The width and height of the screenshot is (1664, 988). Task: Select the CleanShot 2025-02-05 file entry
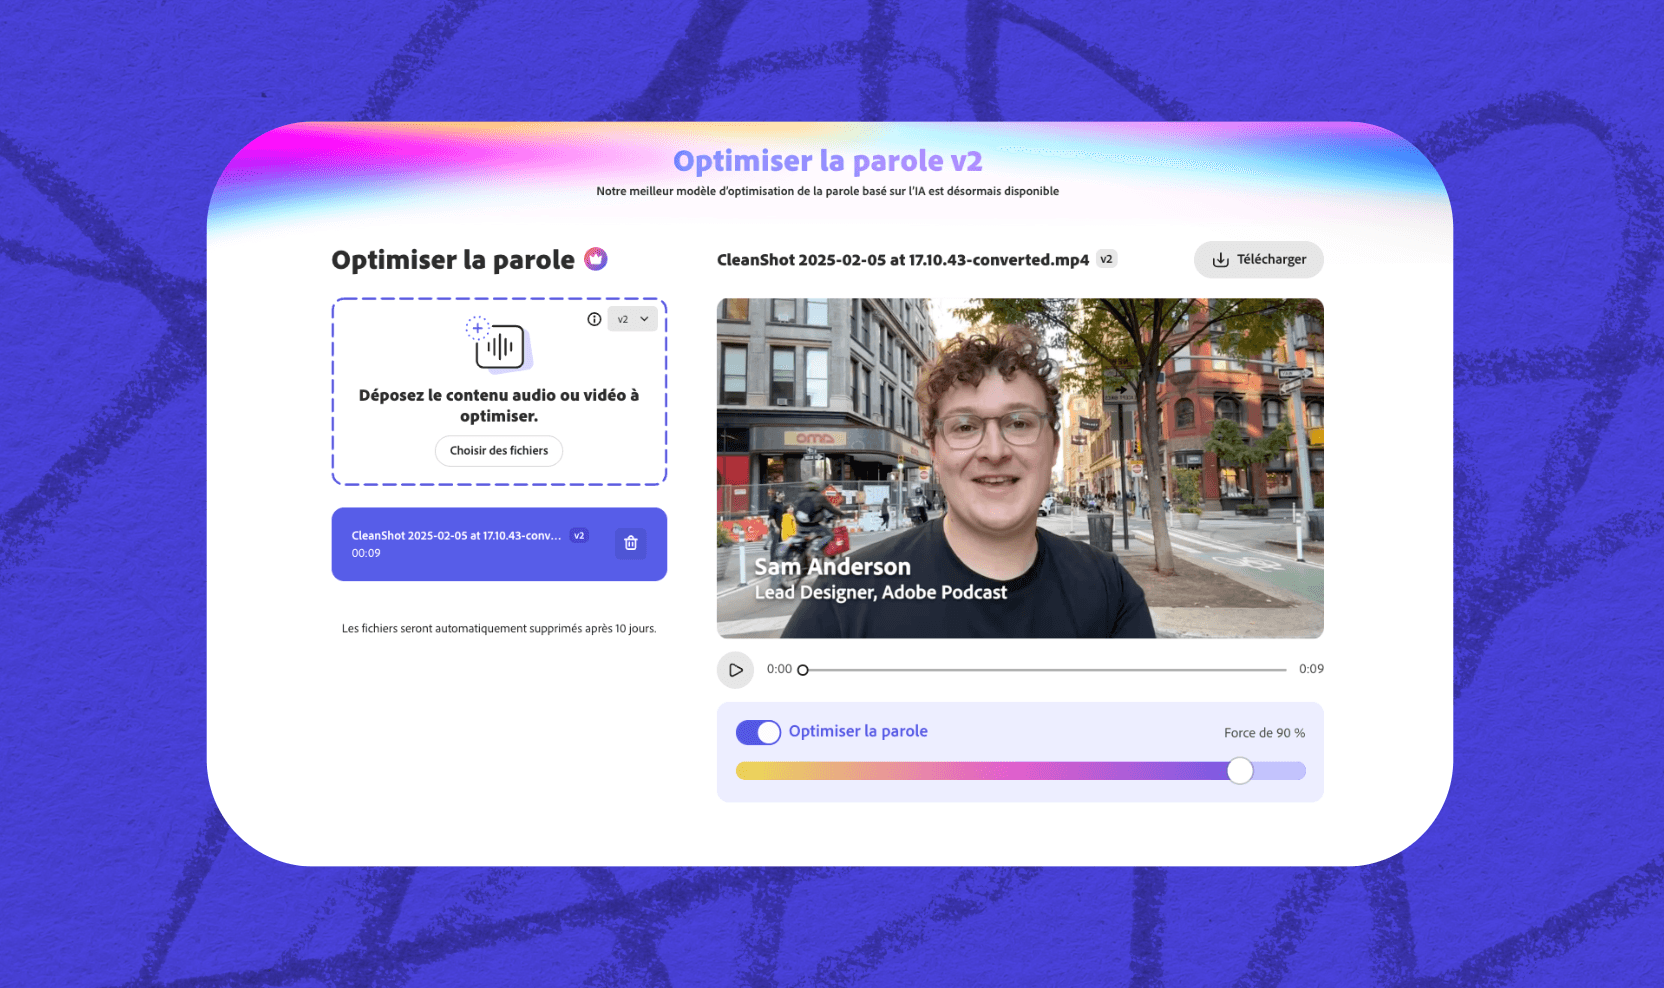click(x=499, y=544)
